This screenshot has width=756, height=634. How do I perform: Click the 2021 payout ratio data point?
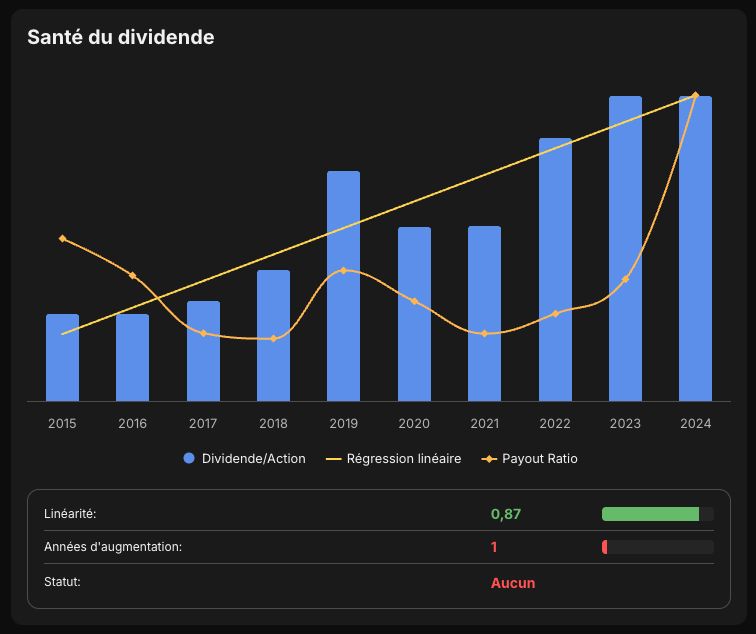coord(485,334)
